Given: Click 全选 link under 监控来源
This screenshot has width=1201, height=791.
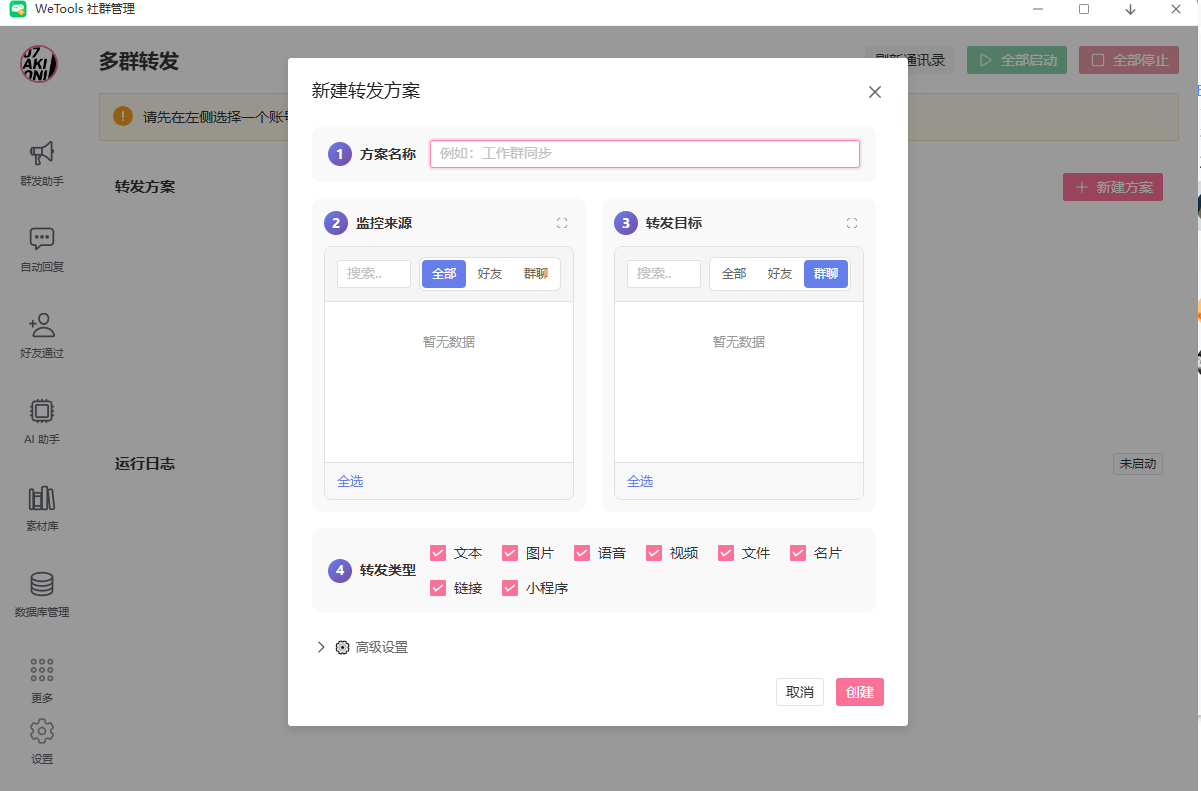Looking at the screenshot, I should pos(350,481).
